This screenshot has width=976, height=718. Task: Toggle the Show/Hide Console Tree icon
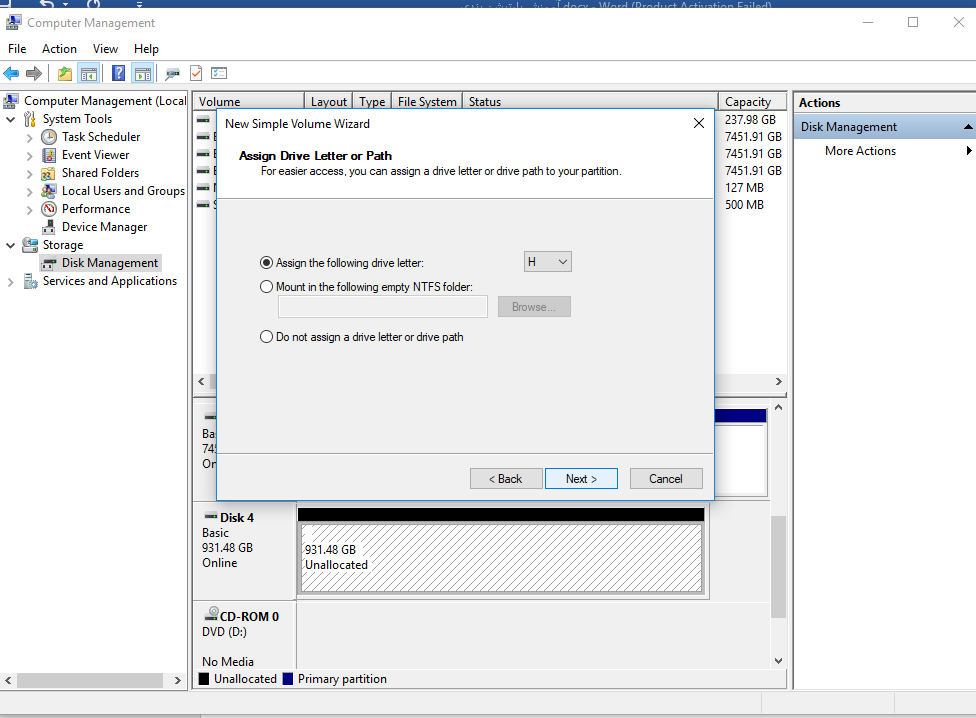coord(89,73)
